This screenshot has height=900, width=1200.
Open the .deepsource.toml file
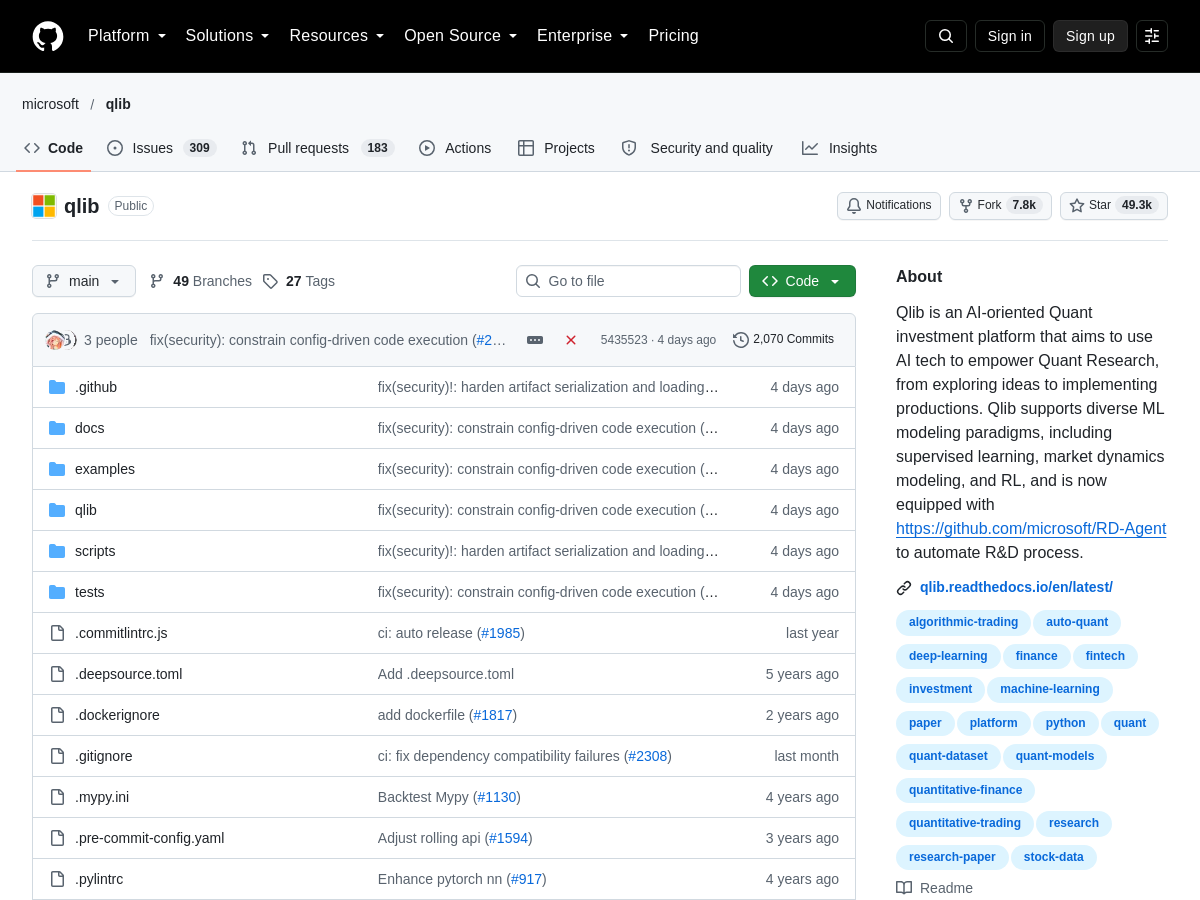(128, 674)
